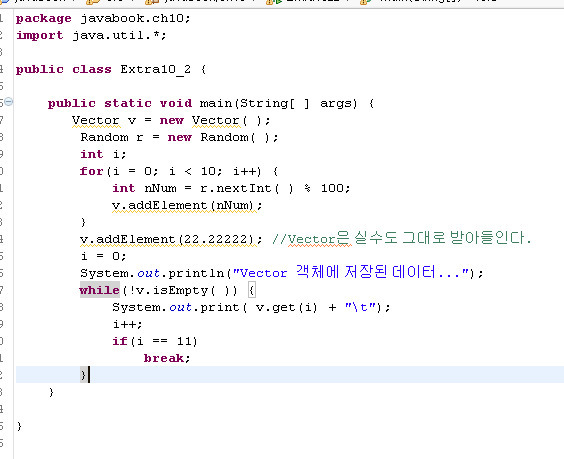564x459 pixels.
Task: Click the "package" keyword
Action: 44,19
